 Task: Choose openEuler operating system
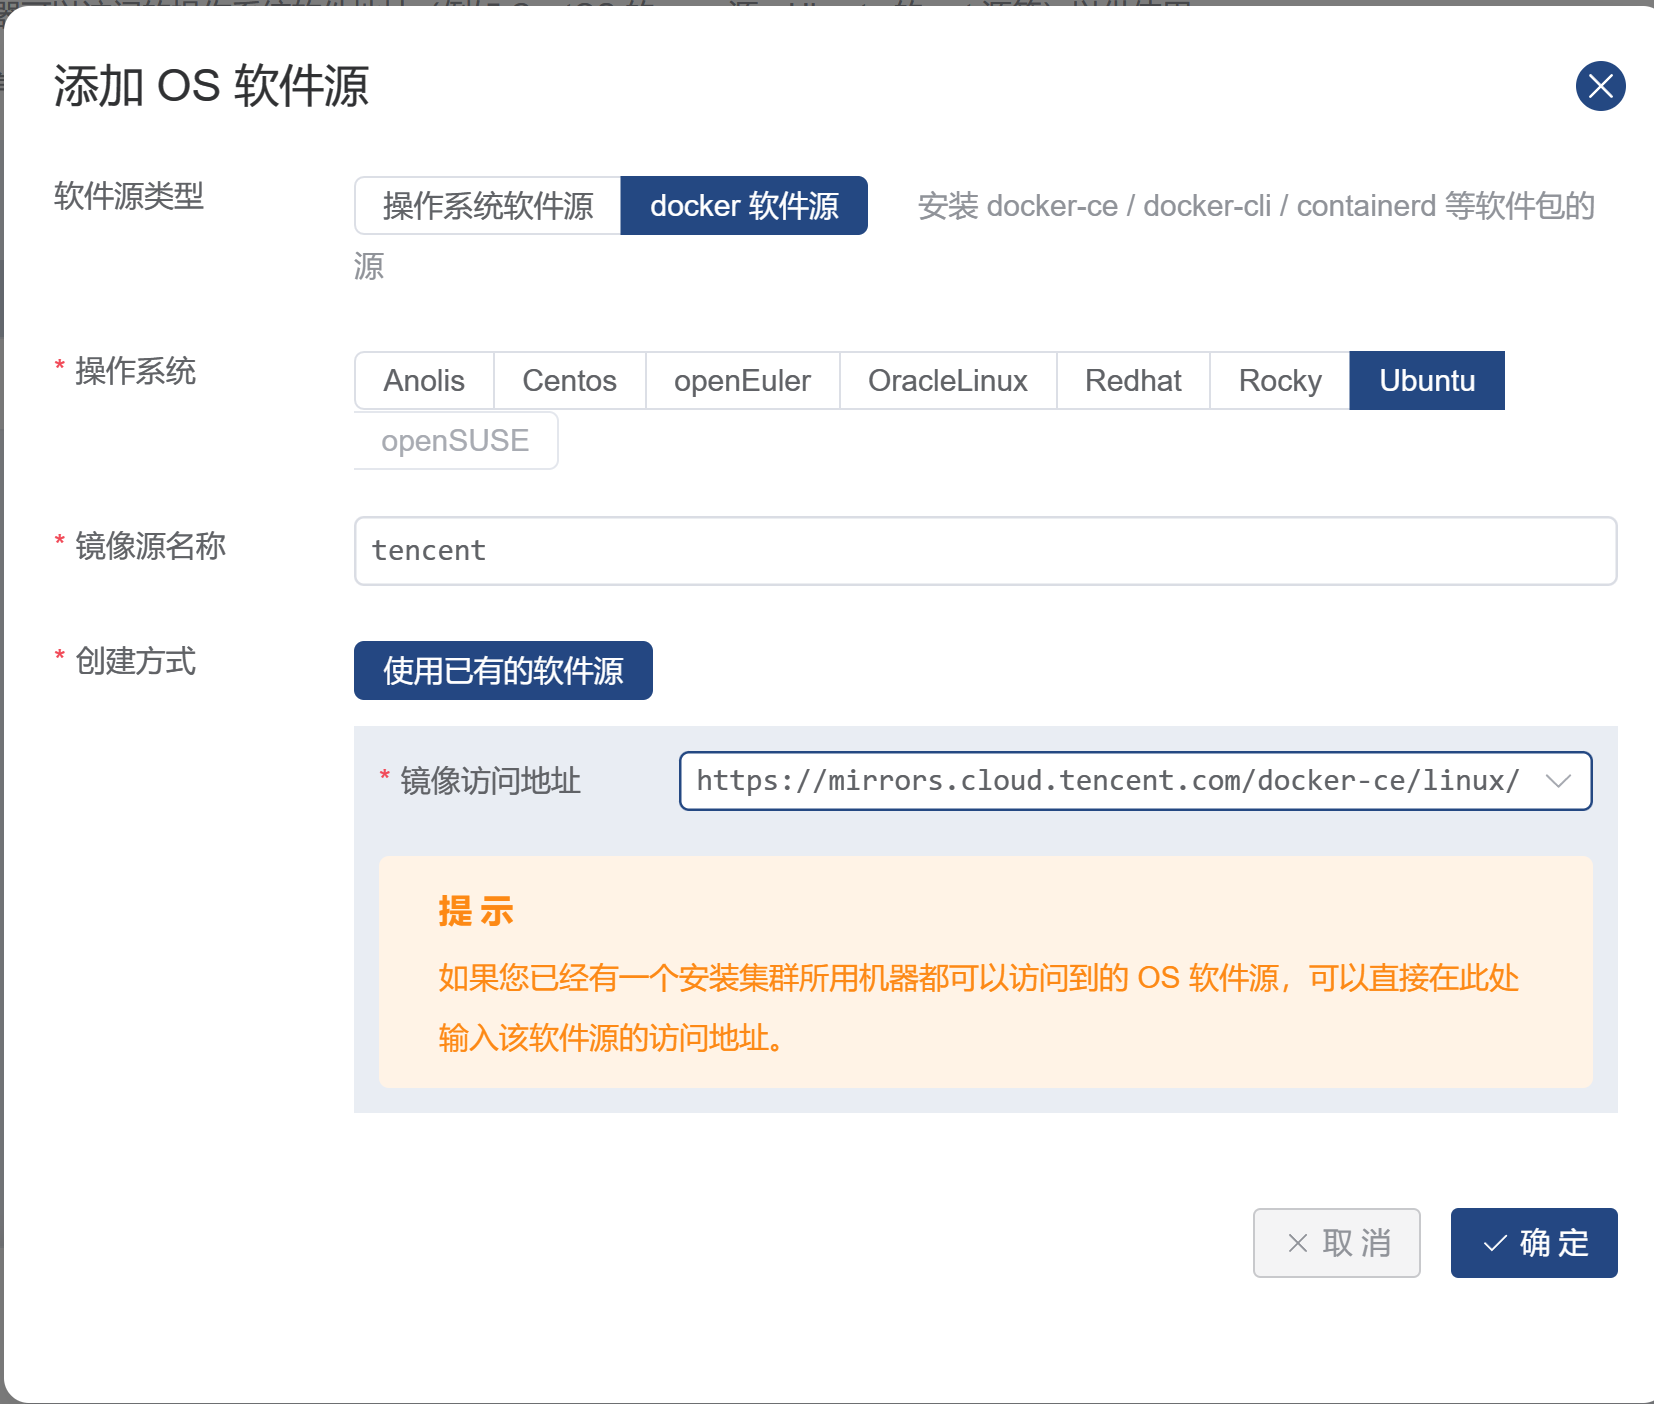743,381
